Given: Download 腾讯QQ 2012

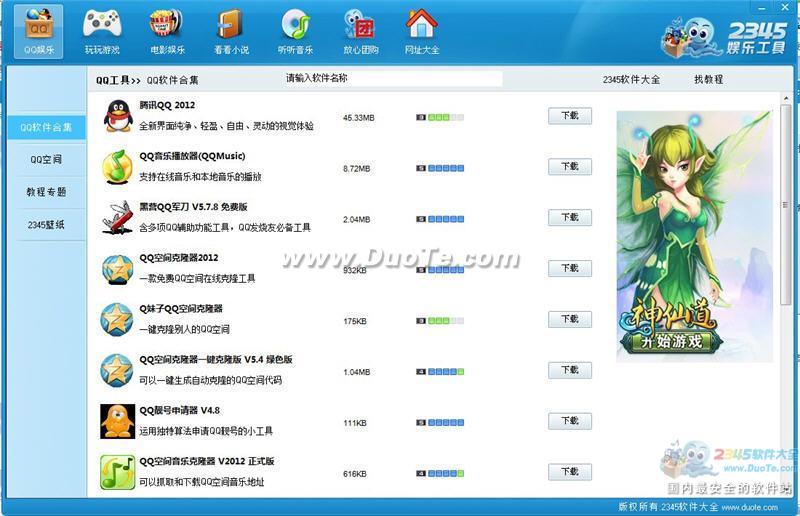Looking at the screenshot, I should [570, 116].
